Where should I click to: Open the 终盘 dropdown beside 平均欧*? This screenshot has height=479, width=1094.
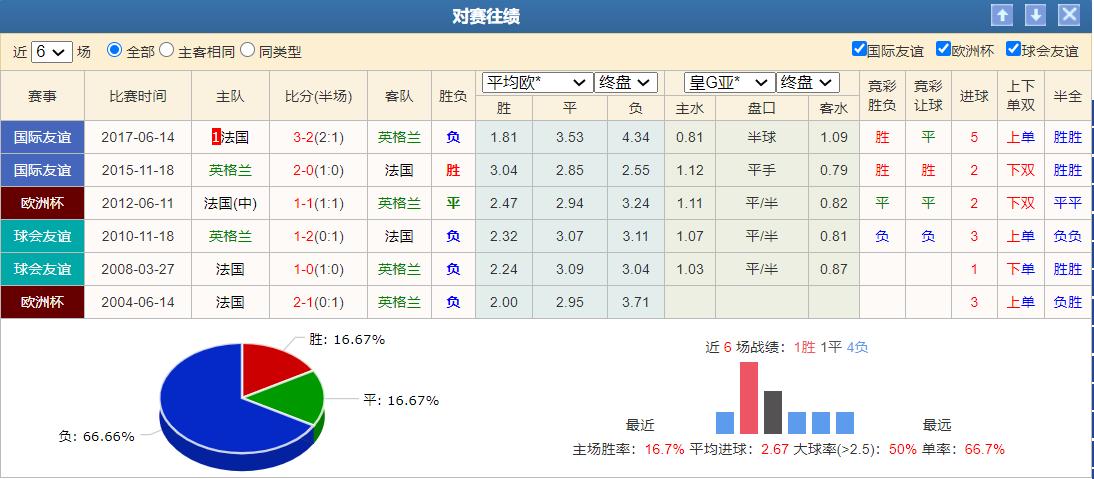tap(626, 83)
